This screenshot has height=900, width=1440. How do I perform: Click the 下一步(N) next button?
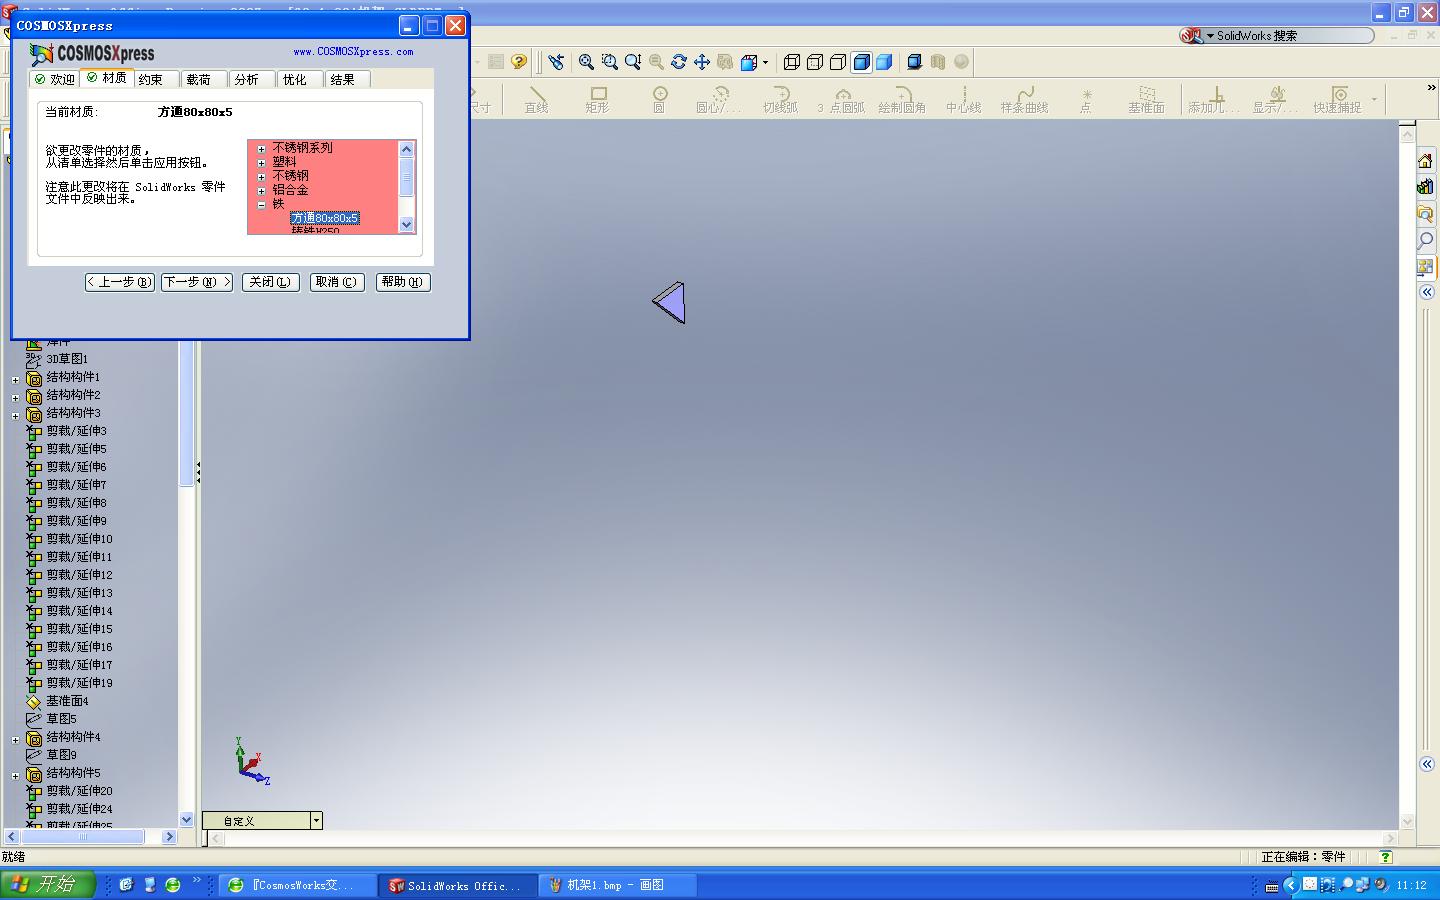(197, 282)
